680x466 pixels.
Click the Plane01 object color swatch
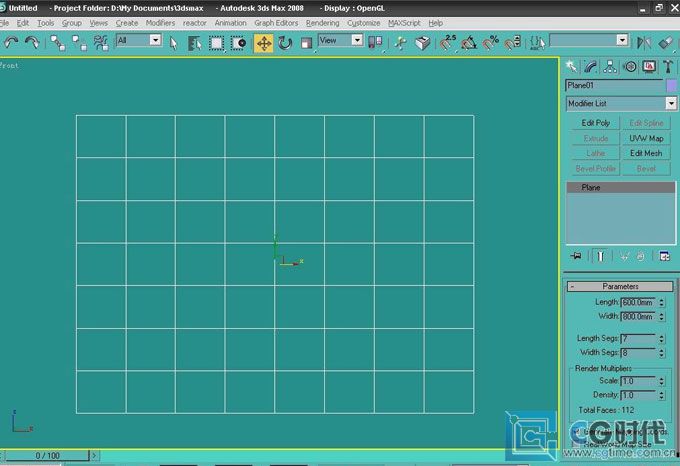click(x=671, y=85)
